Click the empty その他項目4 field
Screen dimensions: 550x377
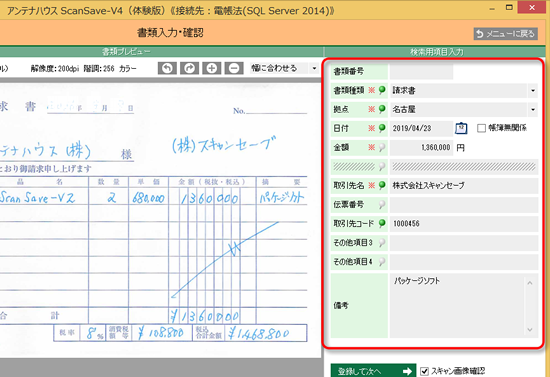464,262
